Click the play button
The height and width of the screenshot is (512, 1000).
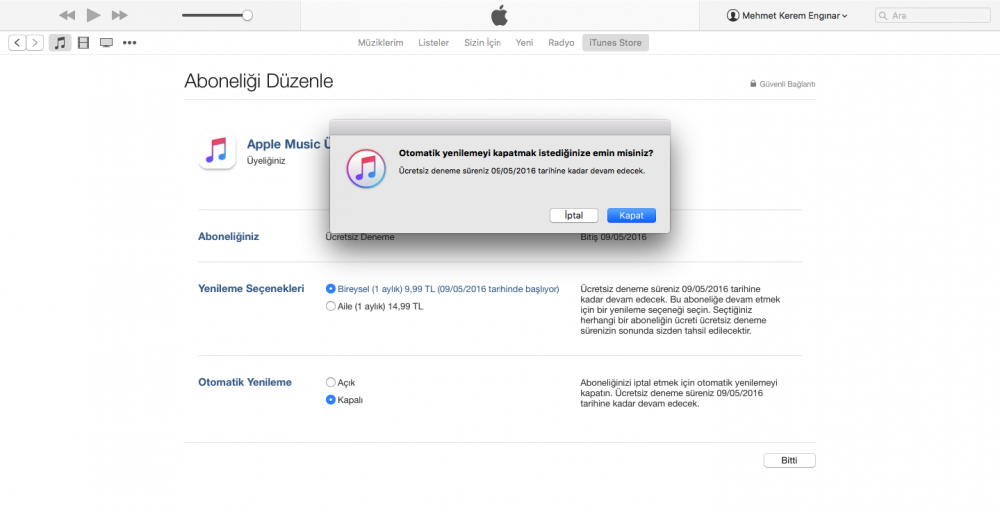(94, 15)
